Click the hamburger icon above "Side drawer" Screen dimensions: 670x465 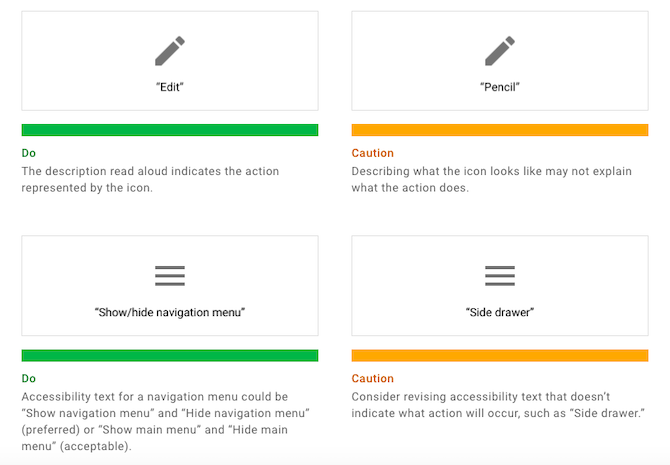pyautogui.click(x=500, y=276)
